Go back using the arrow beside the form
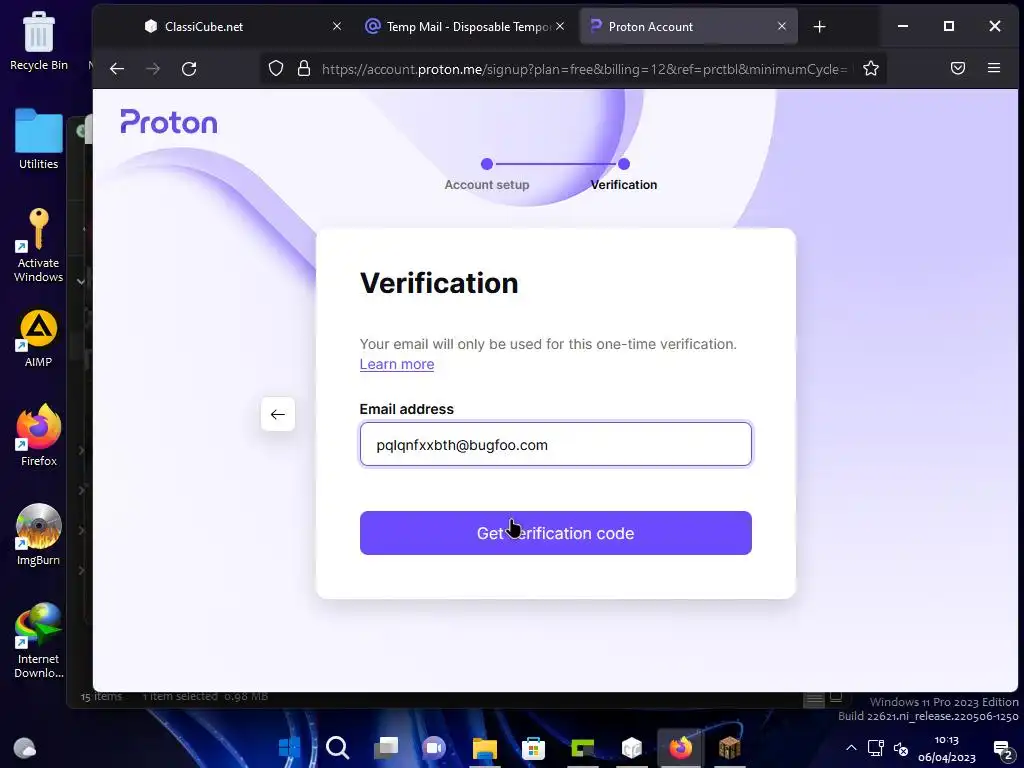The height and width of the screenshot is (768, 1024). click(x=278, y=414)
